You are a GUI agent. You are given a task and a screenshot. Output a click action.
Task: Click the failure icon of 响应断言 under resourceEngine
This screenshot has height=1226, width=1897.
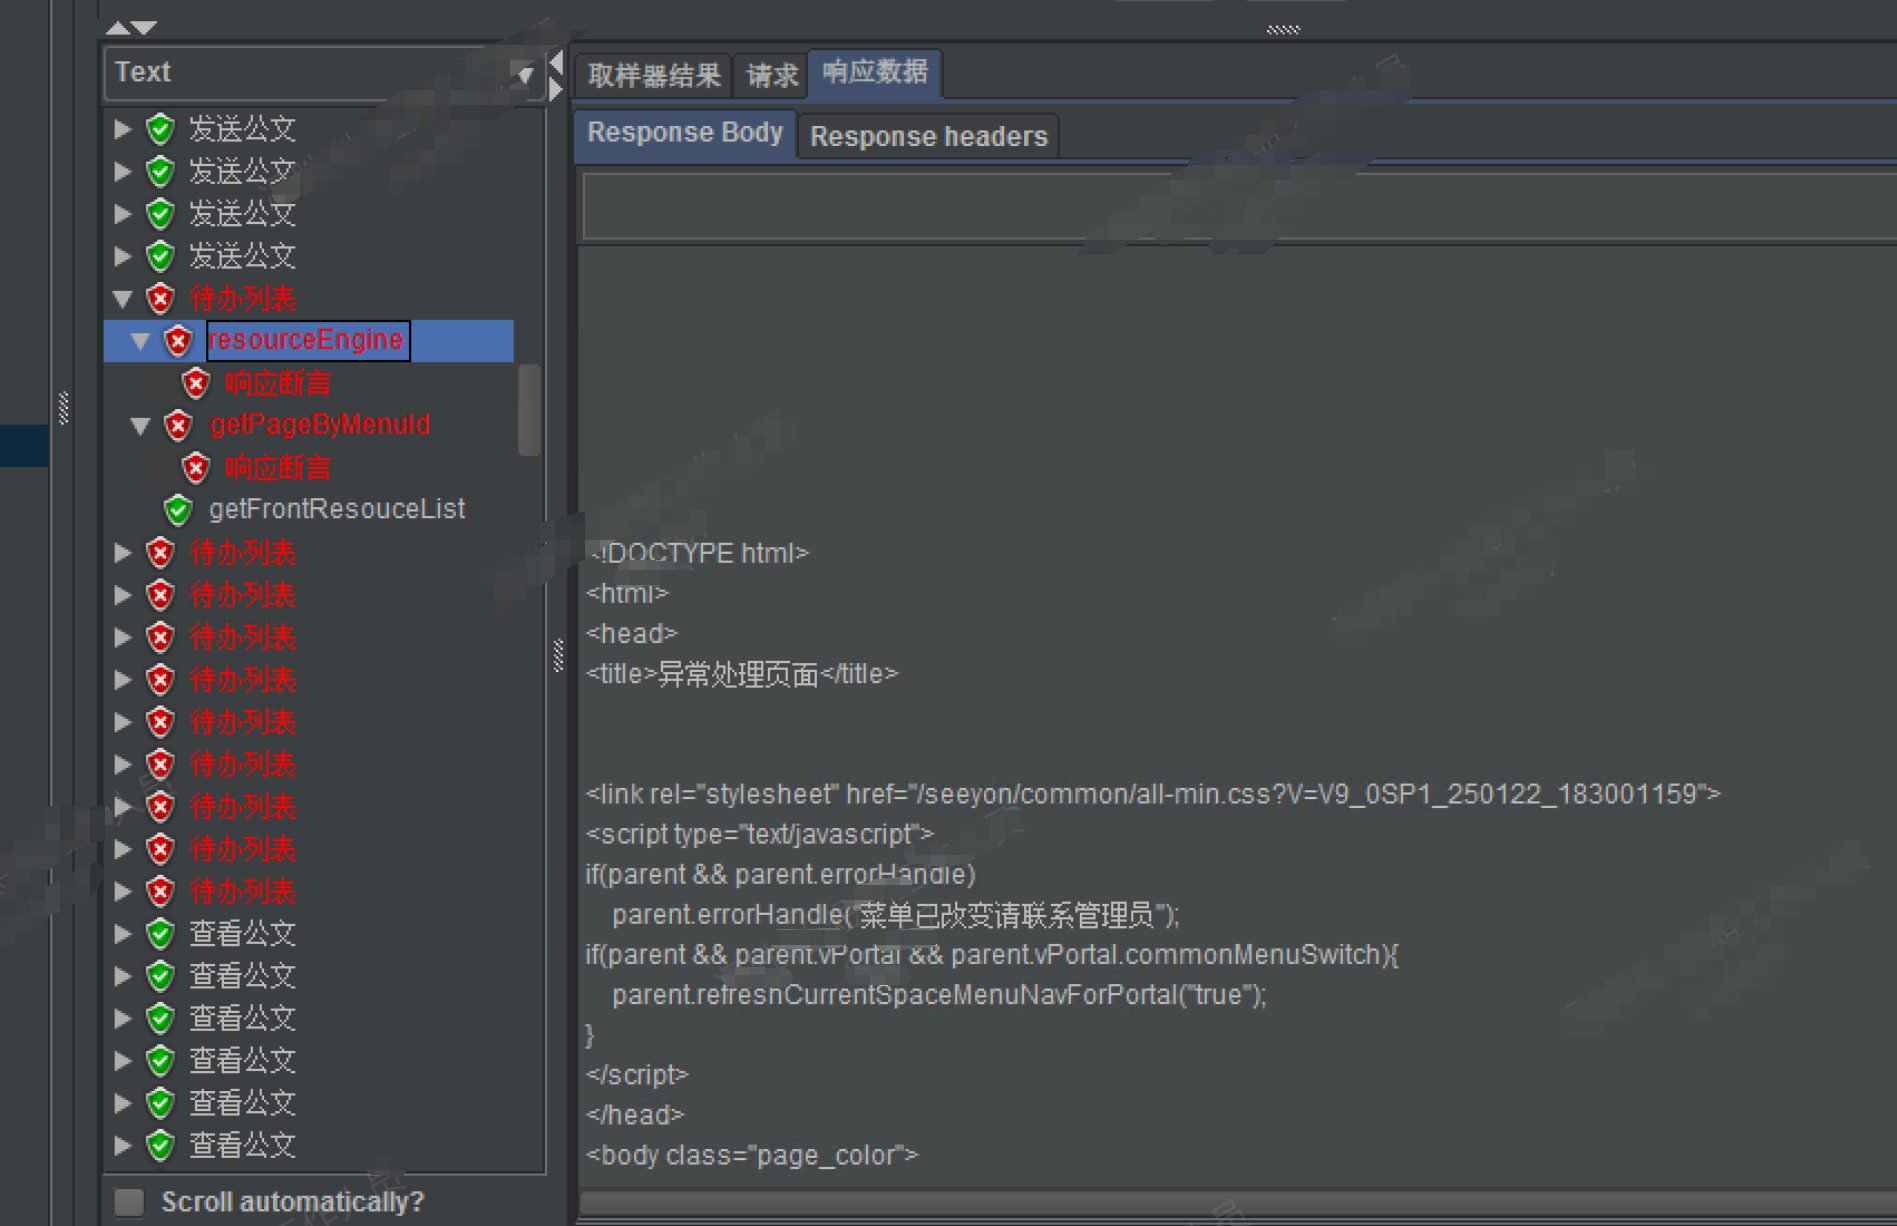[x=196, y=383]
